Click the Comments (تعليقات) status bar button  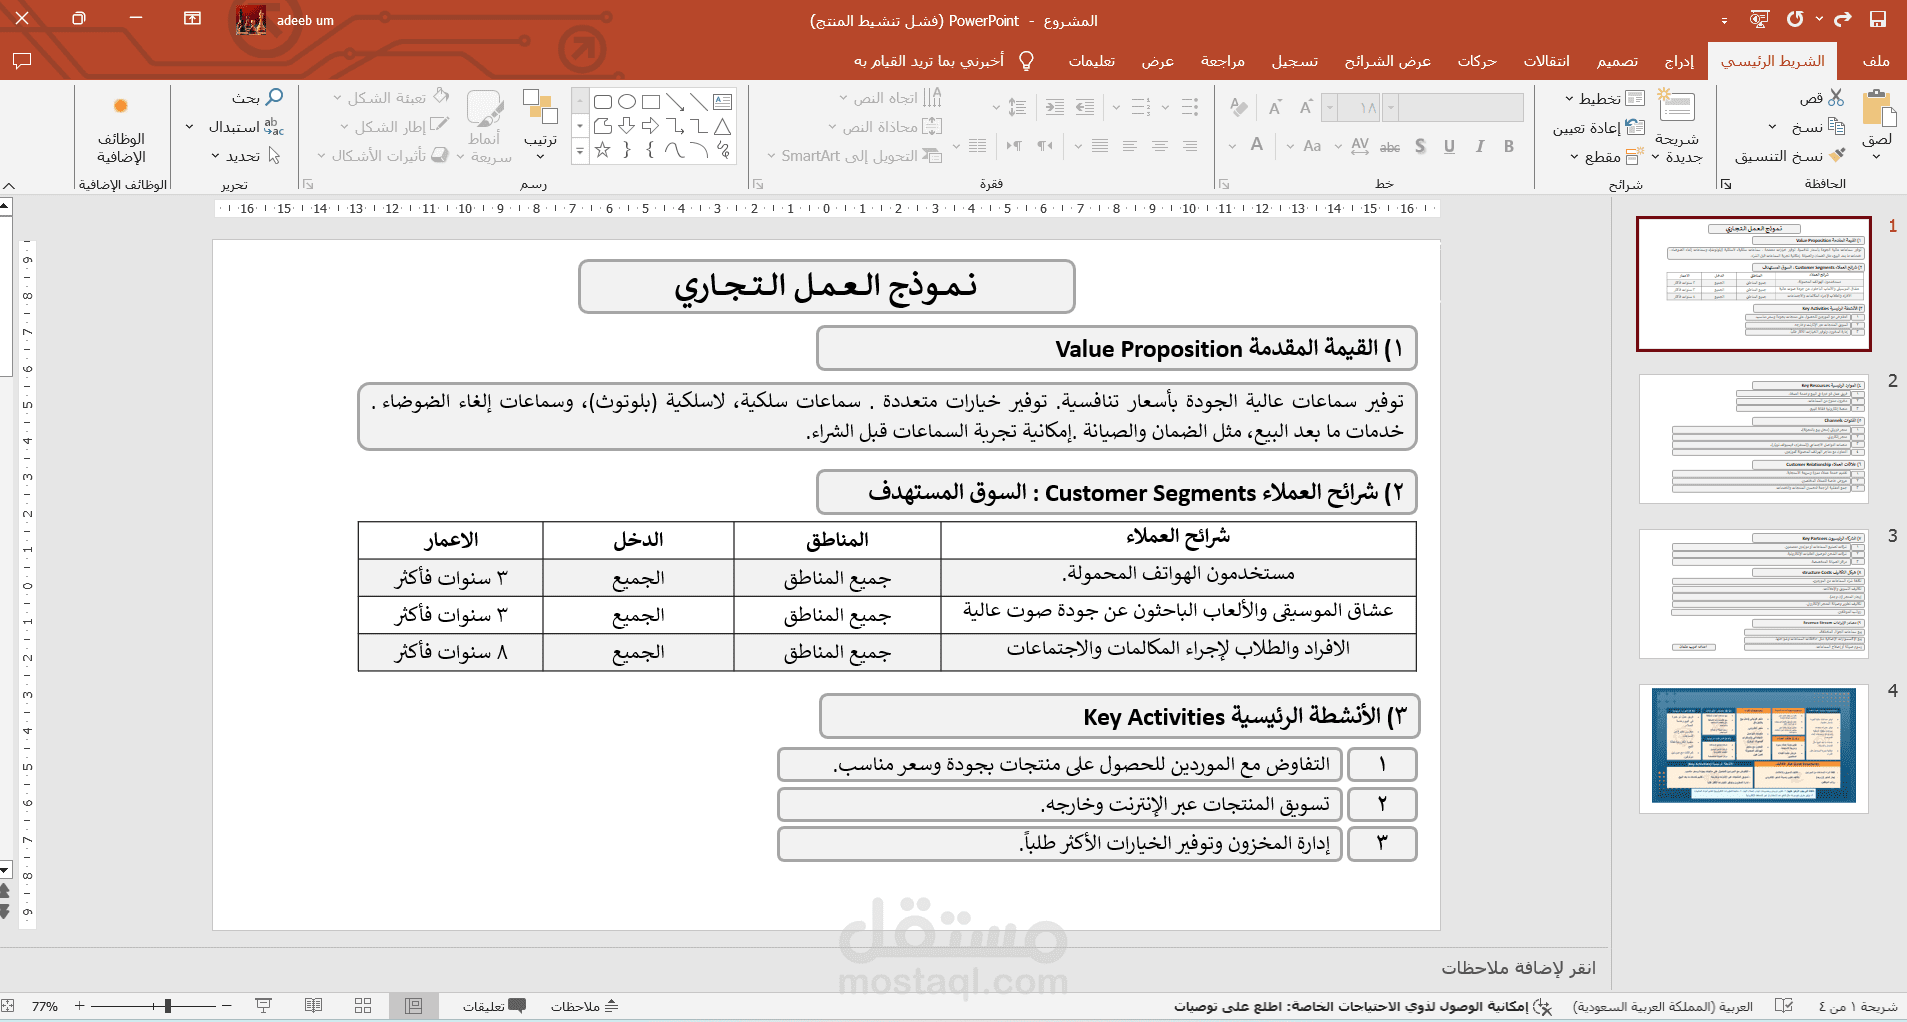(x=494, y=1006)
